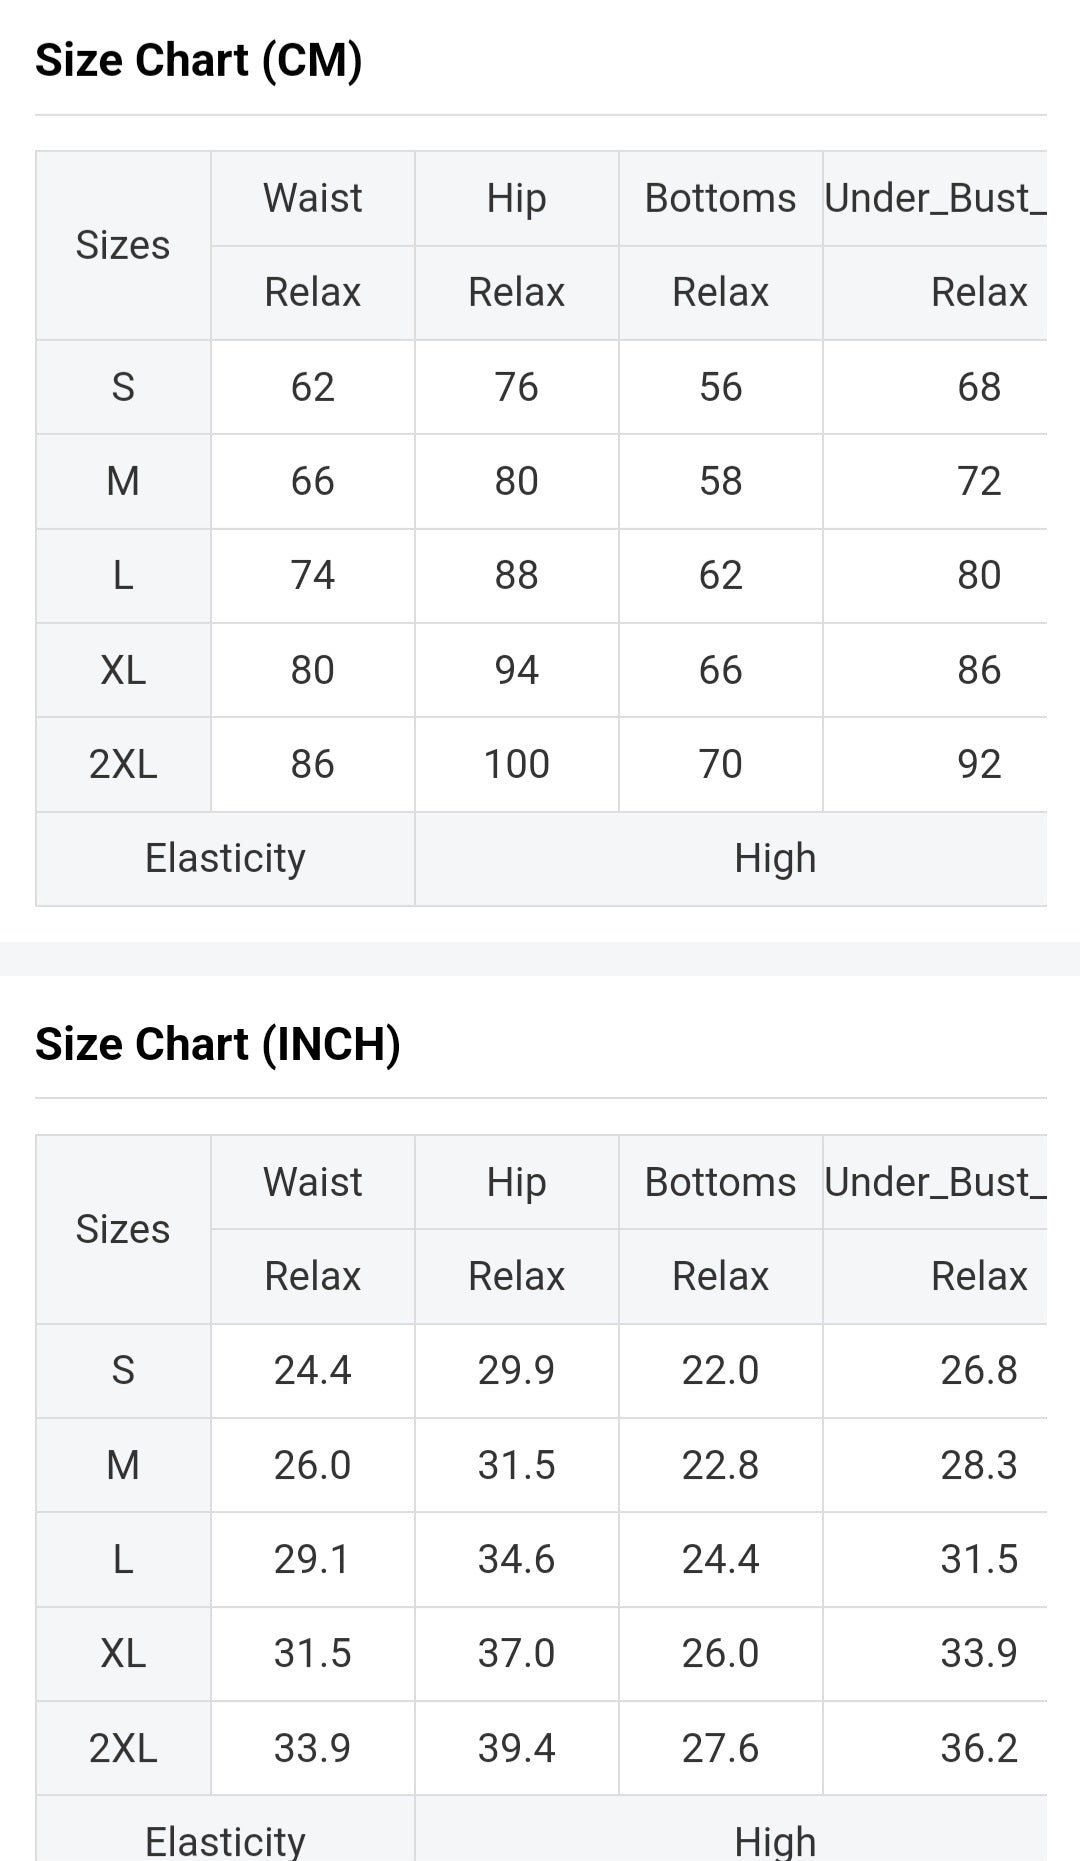Click the "Size Chart (INCH)" heading
This screenshot has height=1861, width=1080.
(218, 1044)
